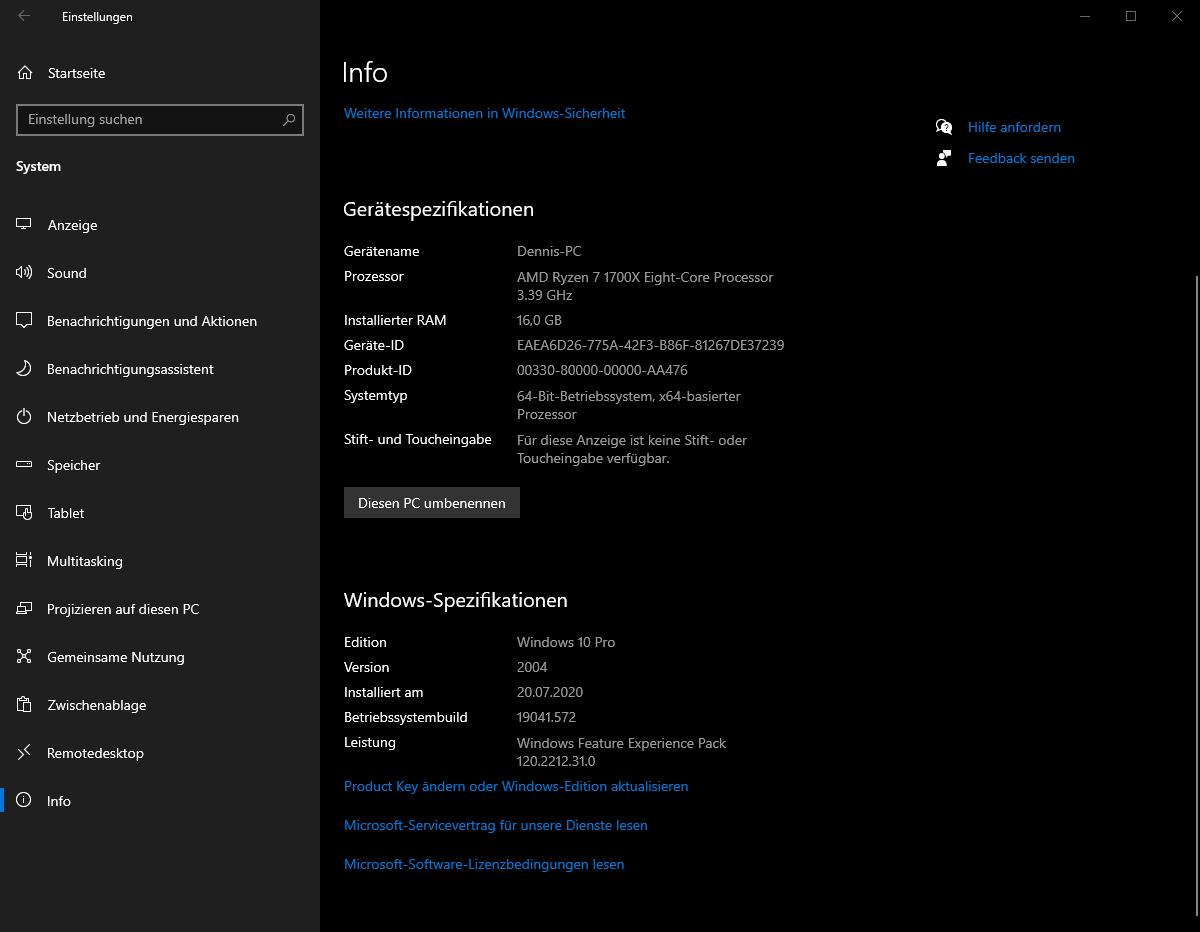Click the search magnifier icon

pos(289,120)
